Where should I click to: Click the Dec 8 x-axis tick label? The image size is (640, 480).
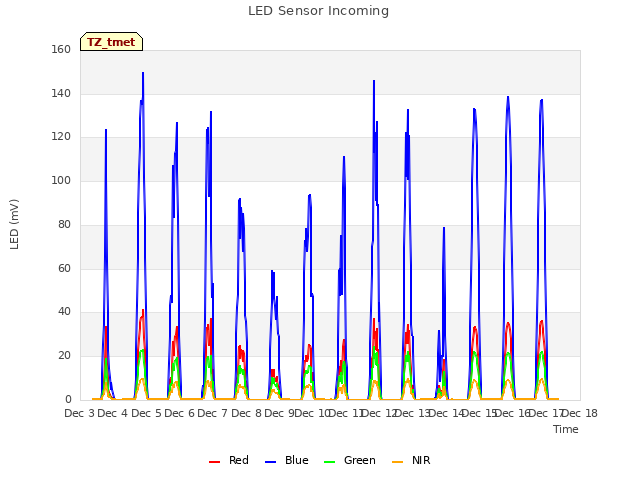point(246,413)
